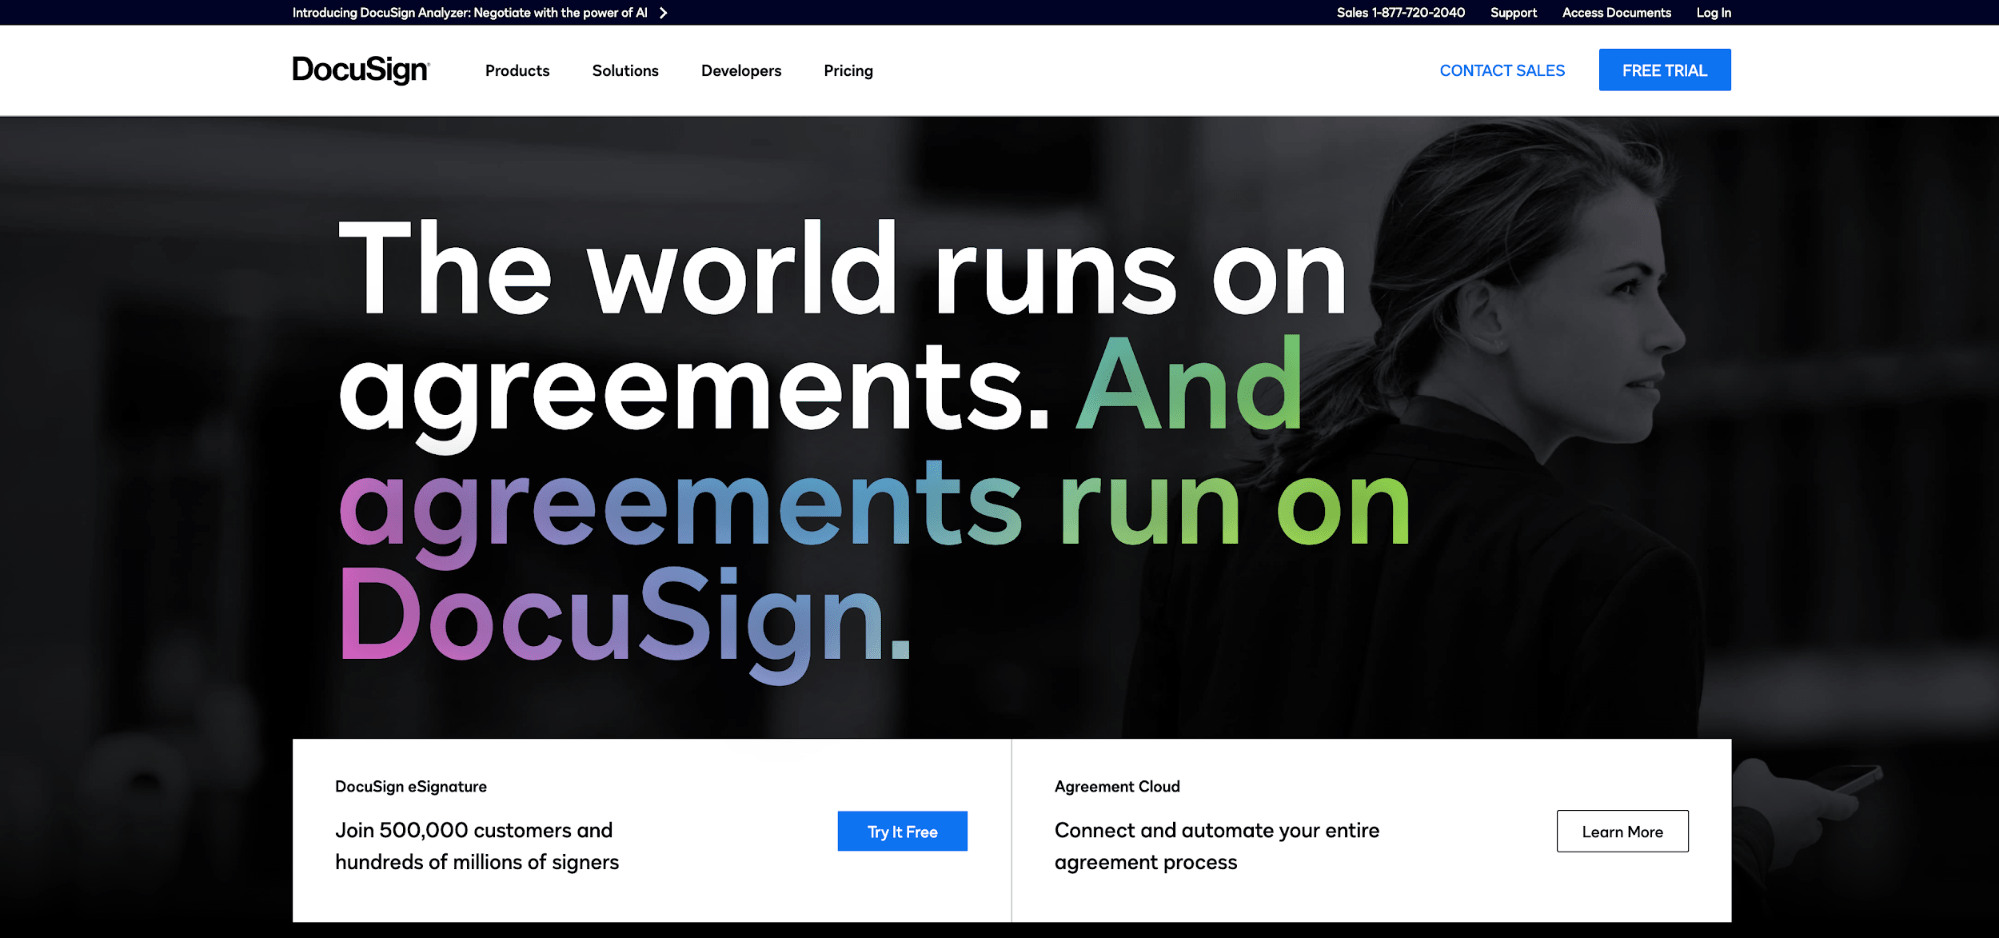Click the Learn More button

1622,831
